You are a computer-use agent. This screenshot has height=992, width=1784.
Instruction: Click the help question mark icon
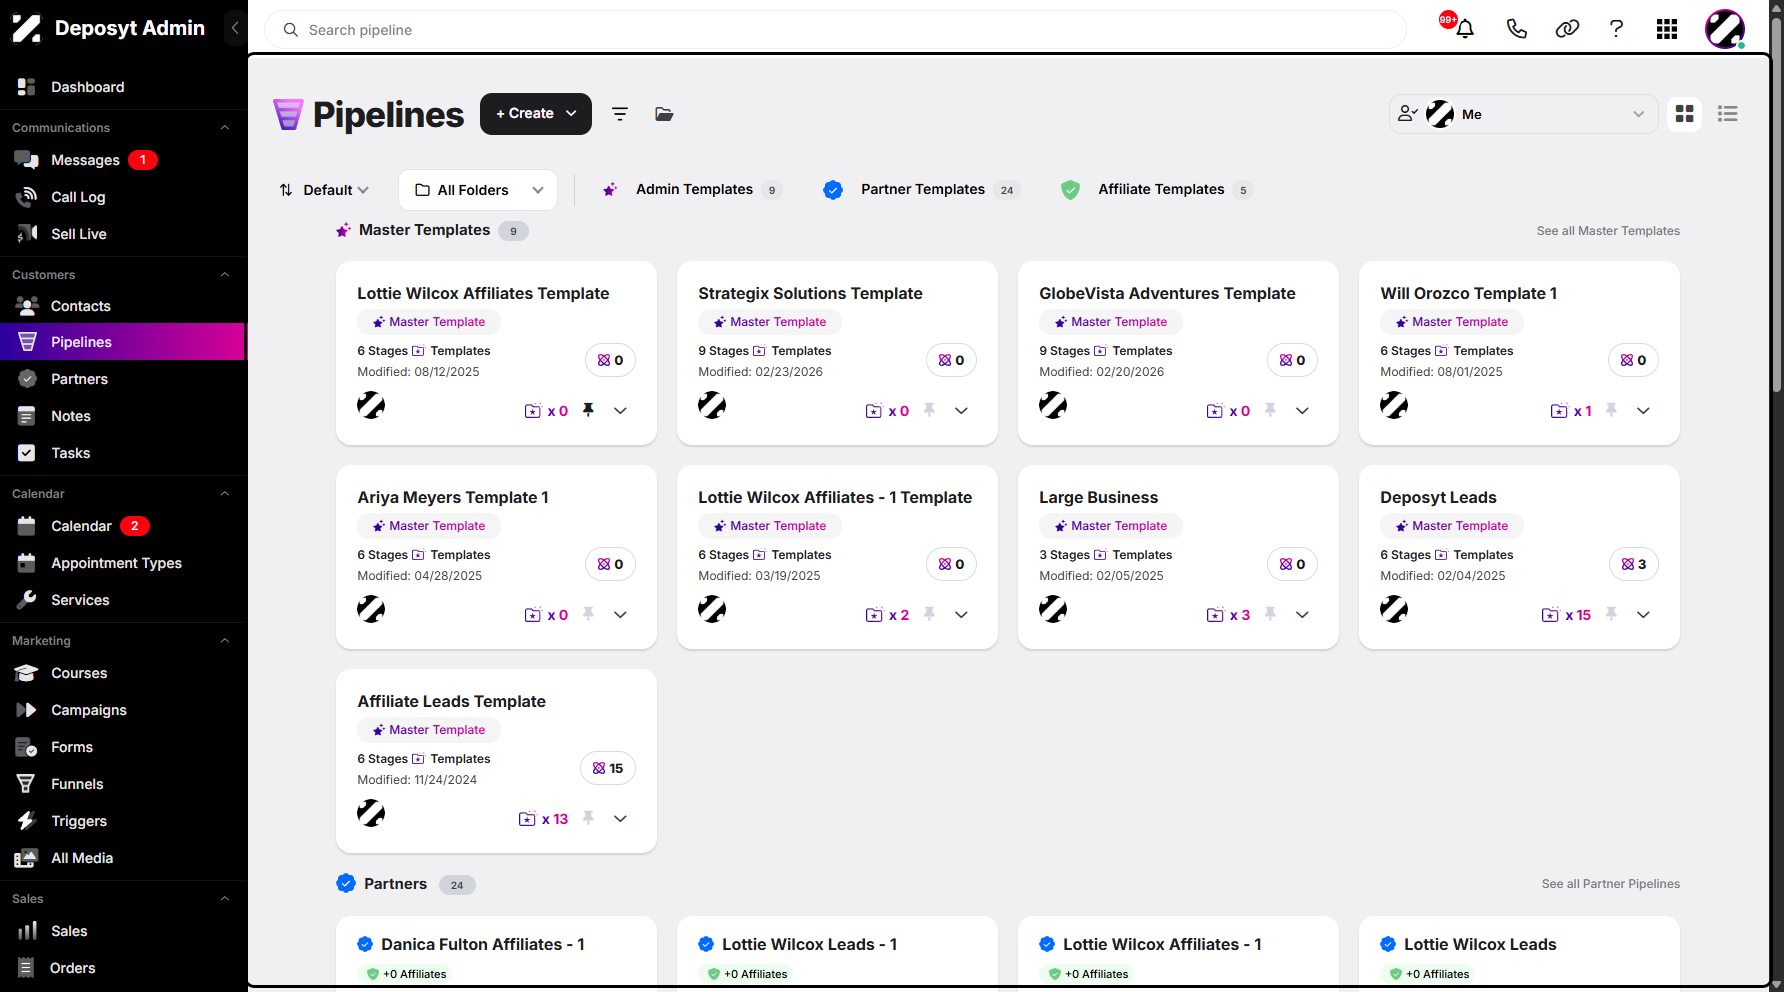click(1616, 29)
